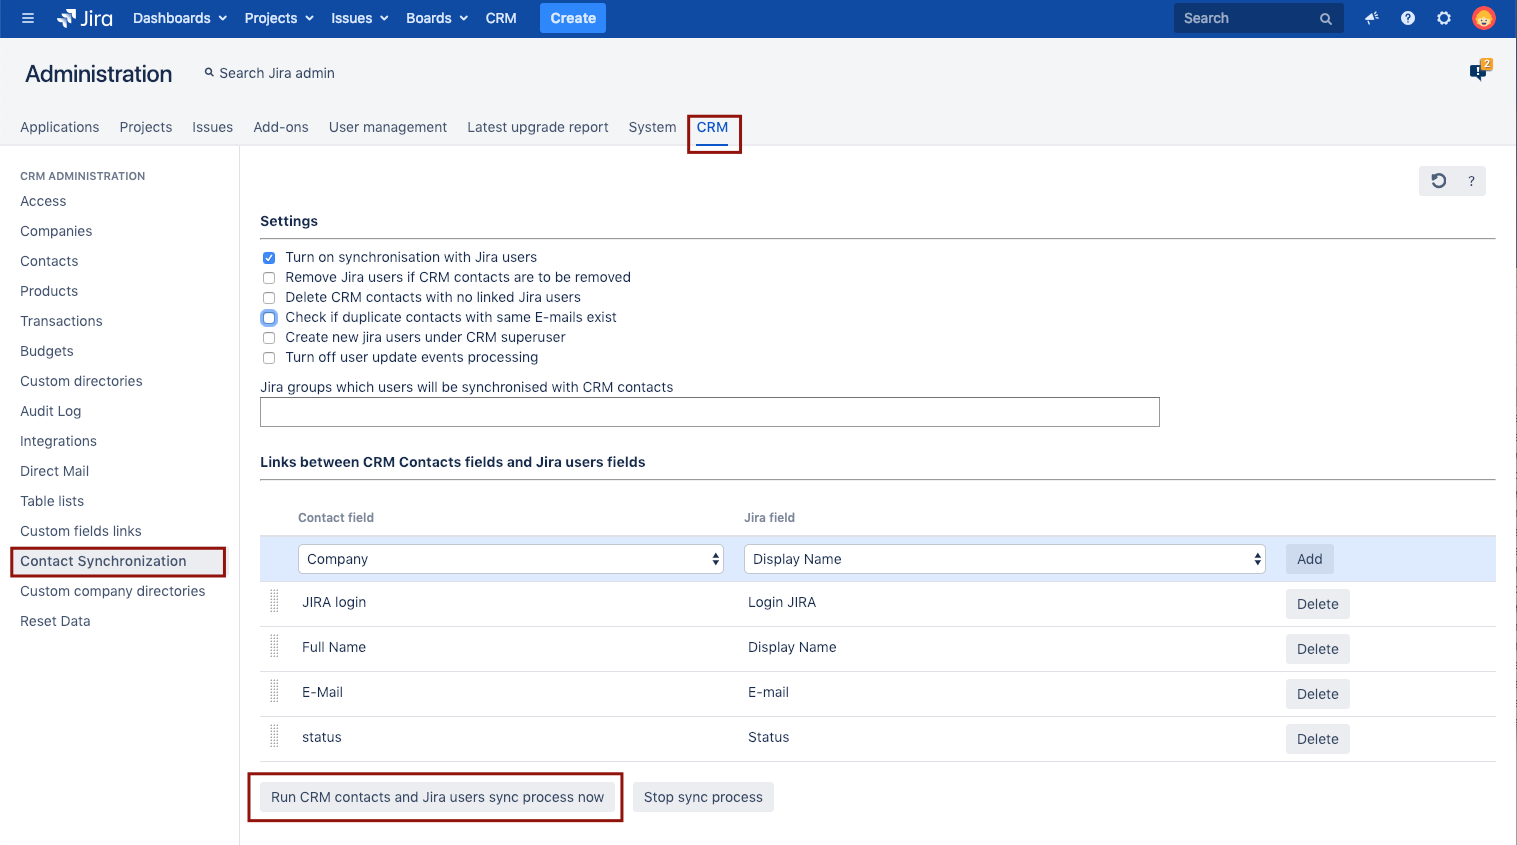Open the hamburger sidebar menu icon
1517x845 pixels.
tap(28, 18)
